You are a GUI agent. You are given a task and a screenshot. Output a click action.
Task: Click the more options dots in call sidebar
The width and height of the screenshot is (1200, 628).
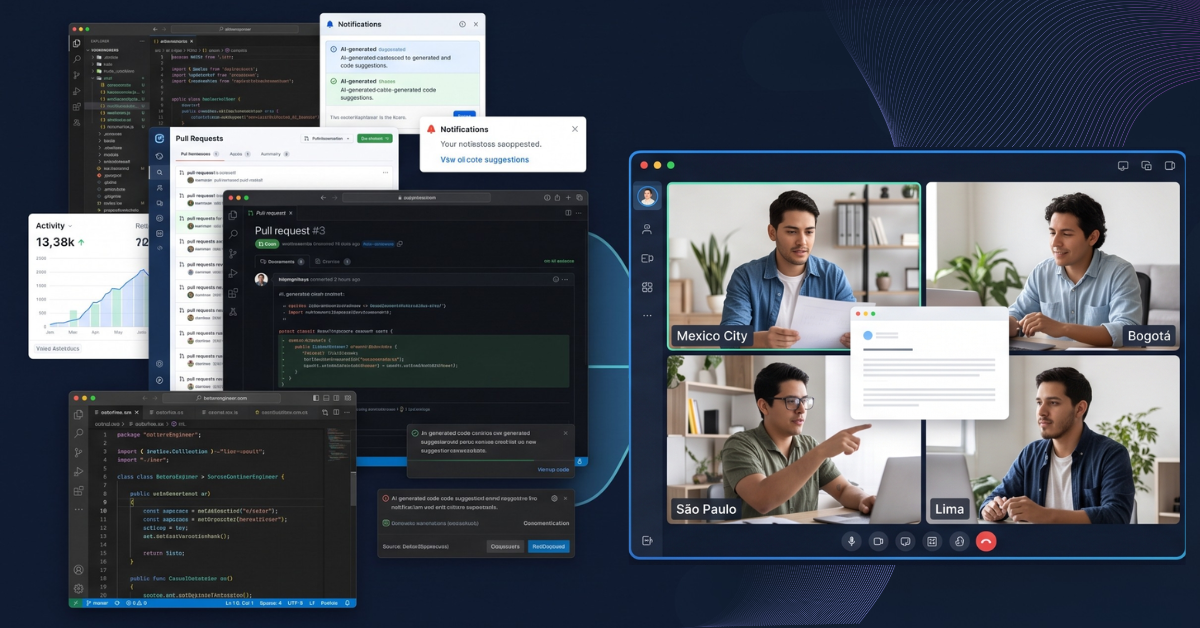(x=647, y=315)
